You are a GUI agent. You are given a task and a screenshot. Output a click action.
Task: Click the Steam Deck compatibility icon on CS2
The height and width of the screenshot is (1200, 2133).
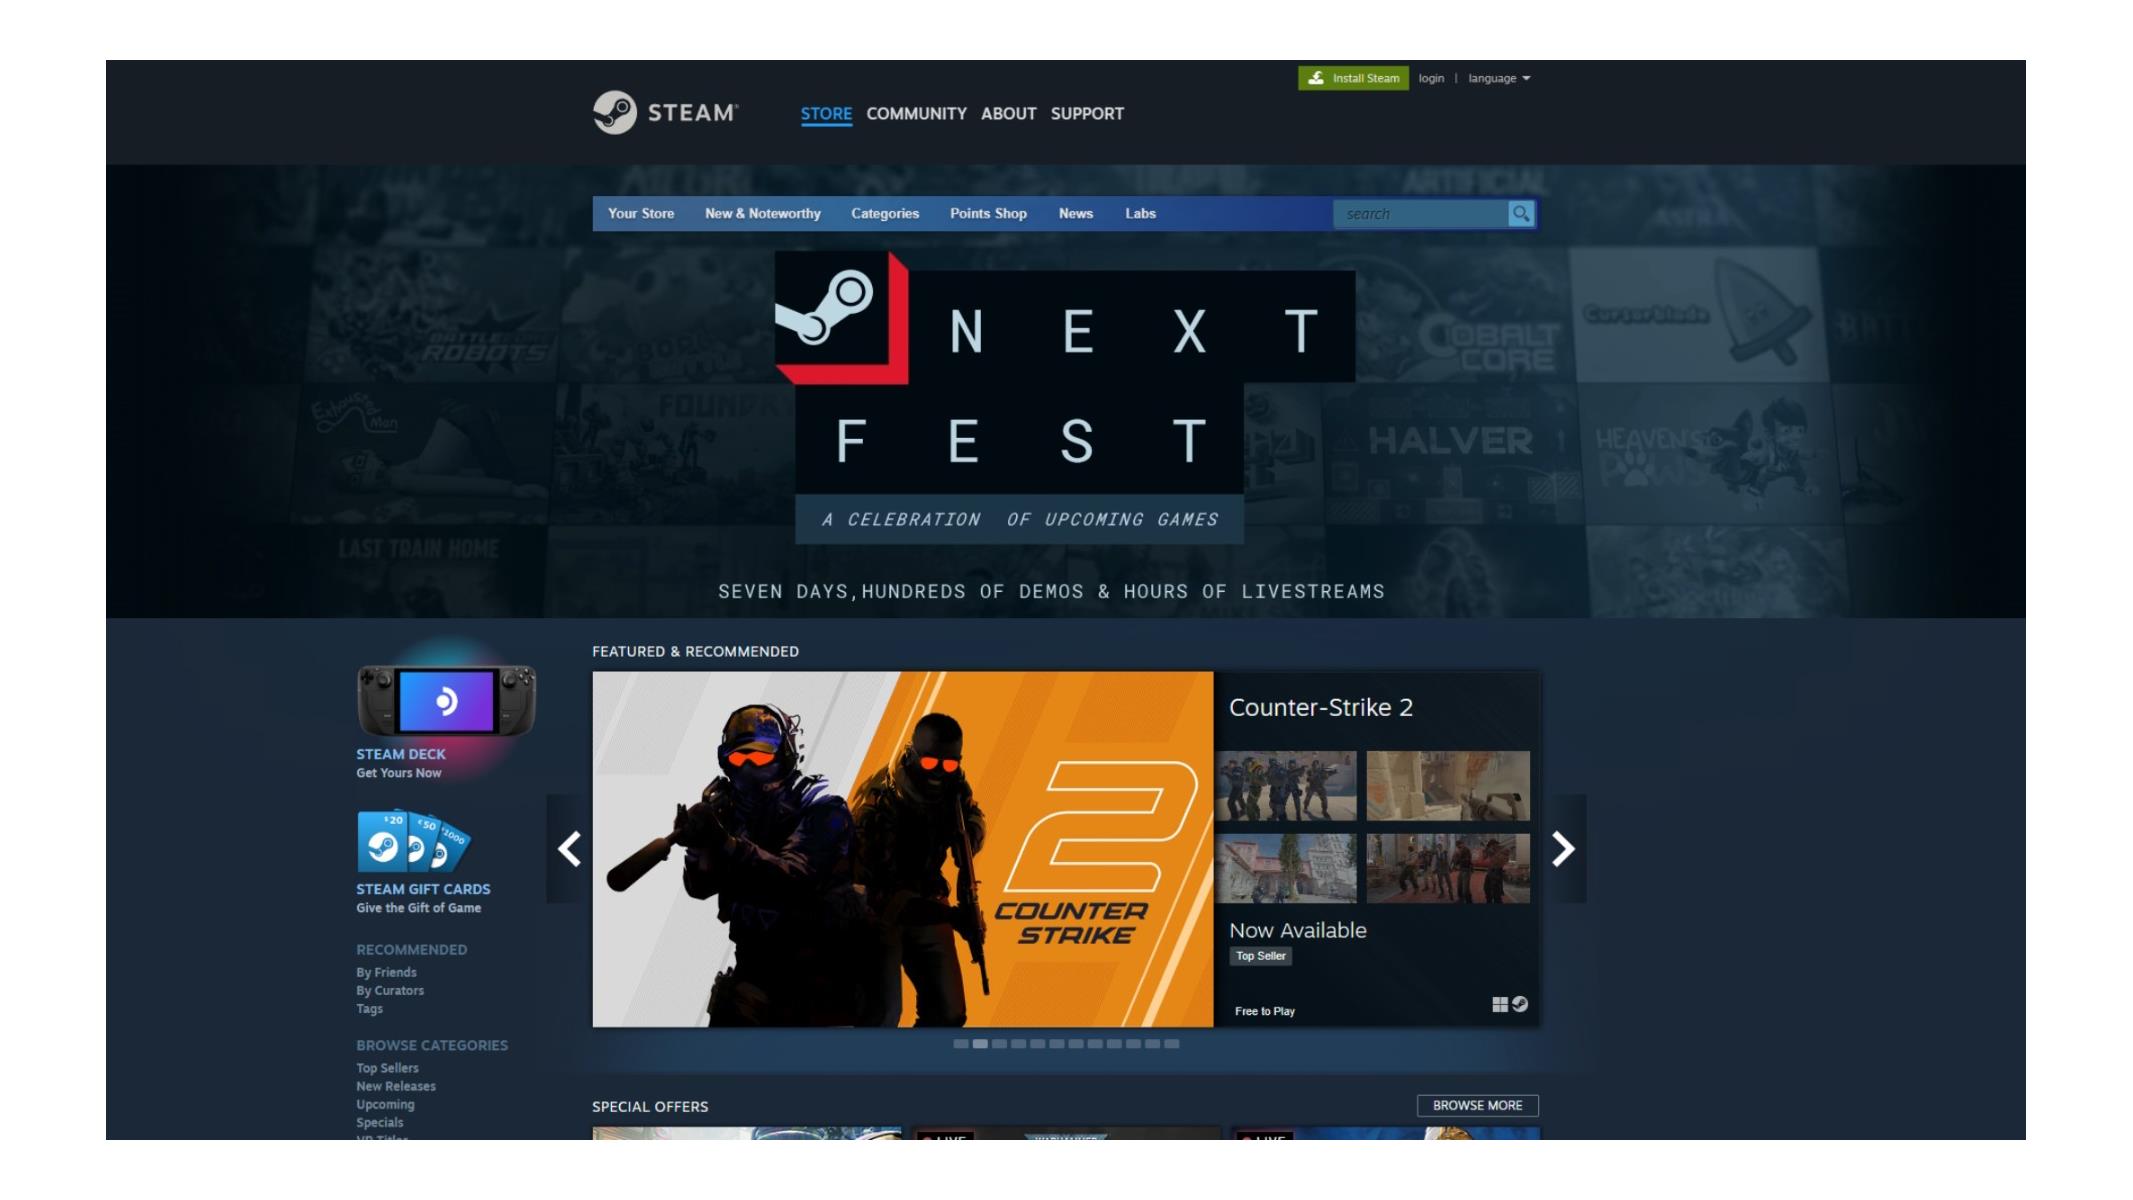1519,1004
